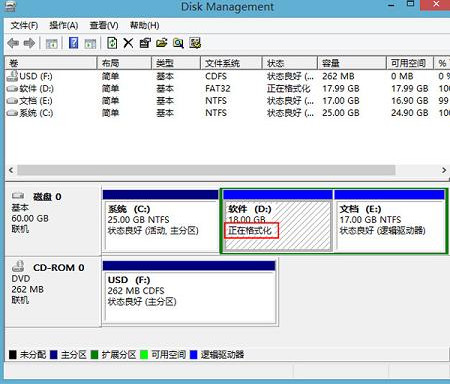Screen dimensions: 450x384
Task: Click FAT32 file system cell
Action: [218, 89]
